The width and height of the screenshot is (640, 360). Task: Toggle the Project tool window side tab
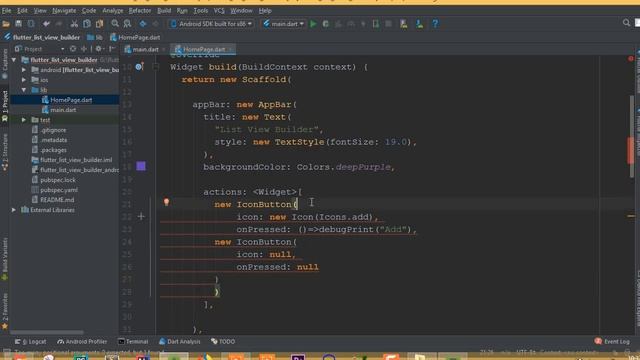coord(4,106)
